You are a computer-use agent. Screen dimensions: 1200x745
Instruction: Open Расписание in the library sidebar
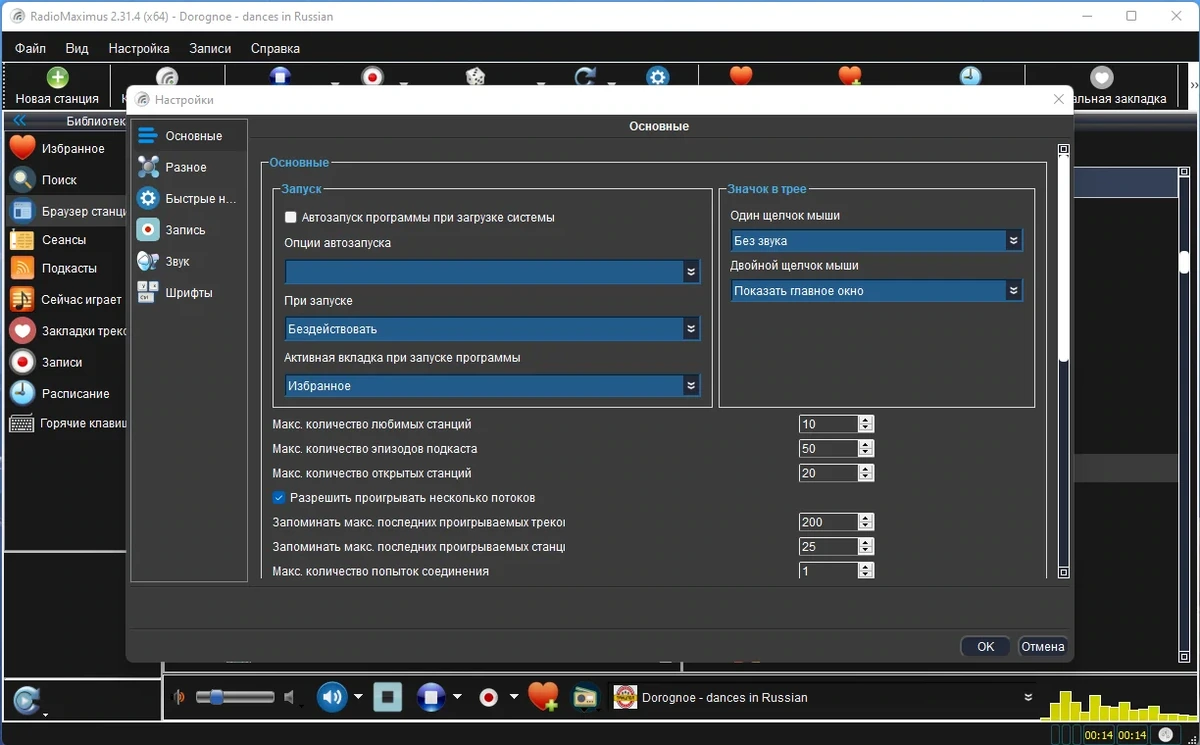(x=66, y=393)
